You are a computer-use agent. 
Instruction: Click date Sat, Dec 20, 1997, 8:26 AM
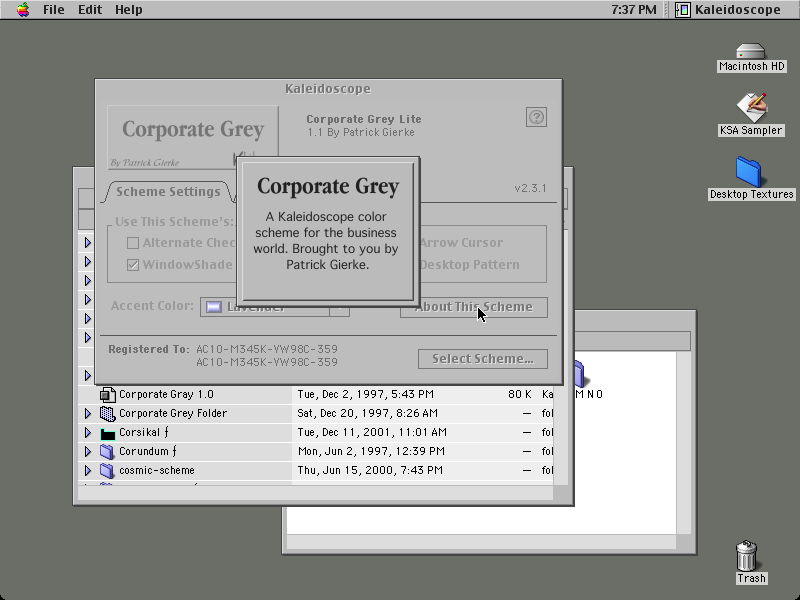pyautogui.click(x=367, y=413)
